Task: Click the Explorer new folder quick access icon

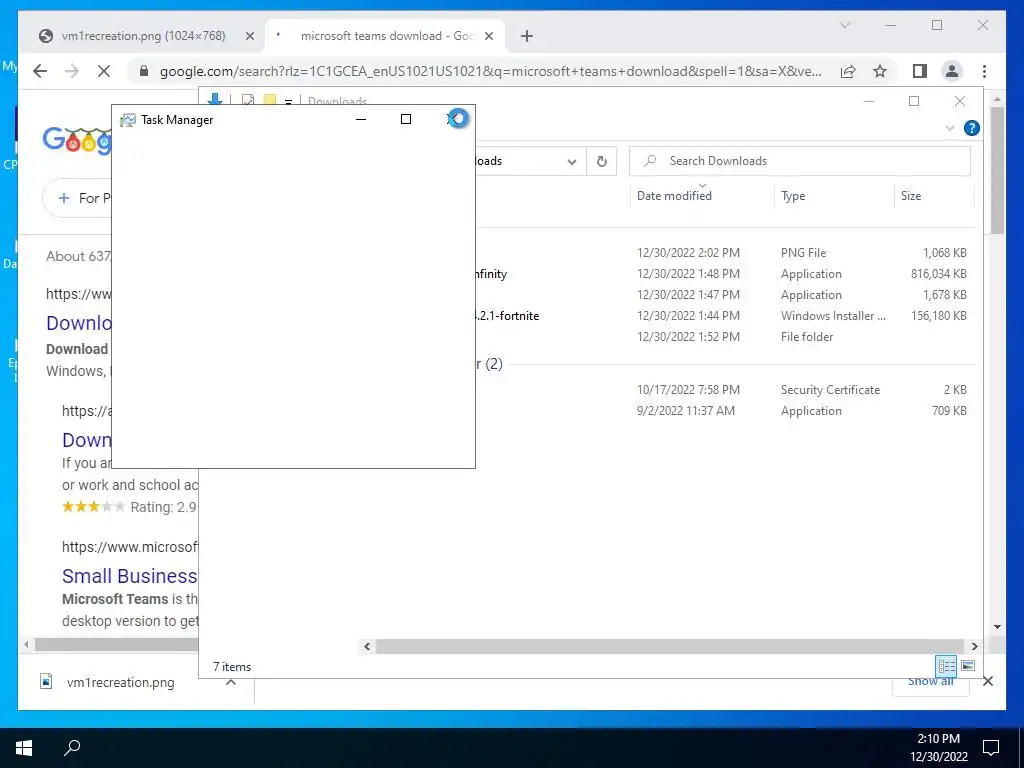Action: point(269,101)
